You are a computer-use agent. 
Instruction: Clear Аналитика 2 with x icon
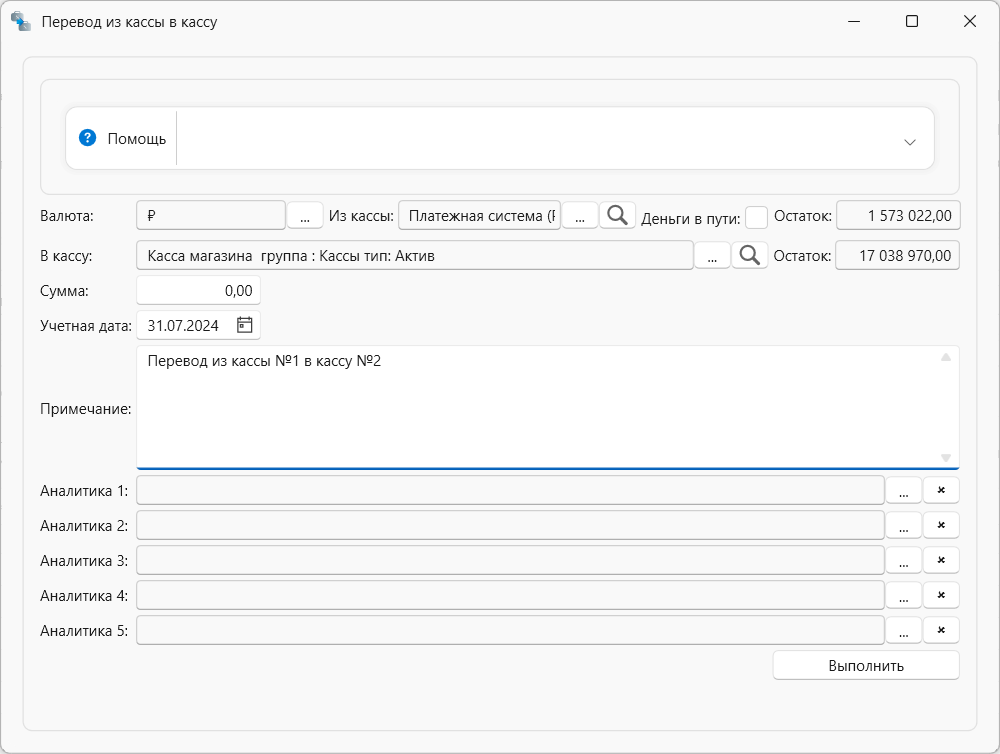(941, 526)
